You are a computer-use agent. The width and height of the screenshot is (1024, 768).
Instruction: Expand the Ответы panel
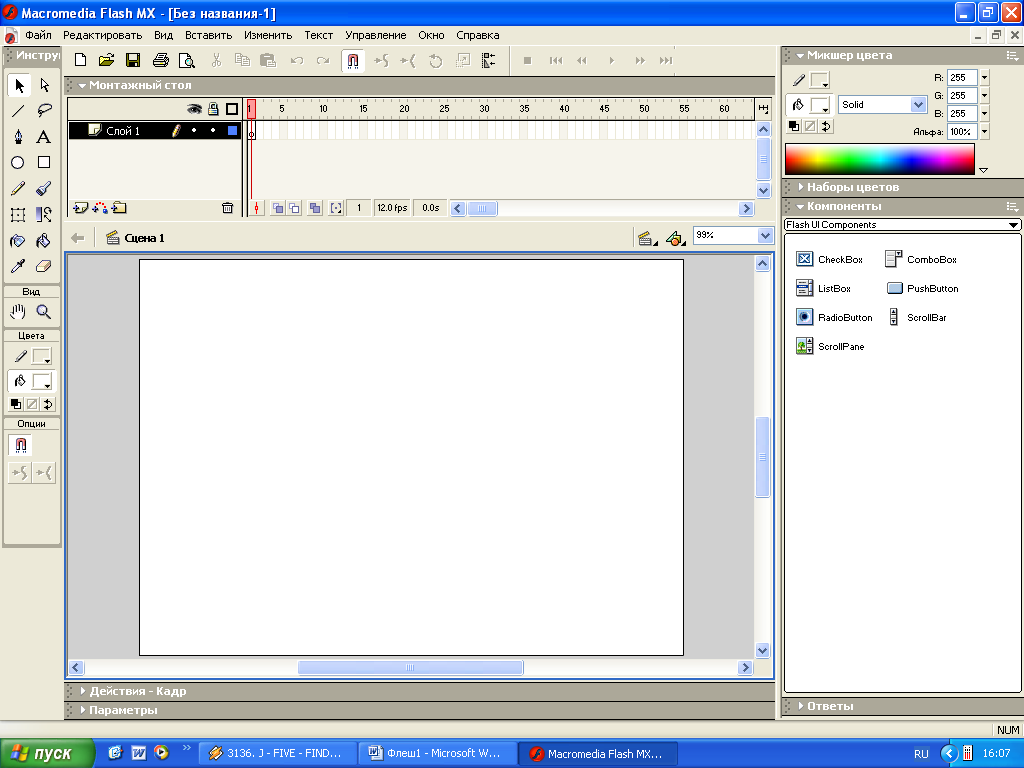pyautogui.click(x=801, y=706)
